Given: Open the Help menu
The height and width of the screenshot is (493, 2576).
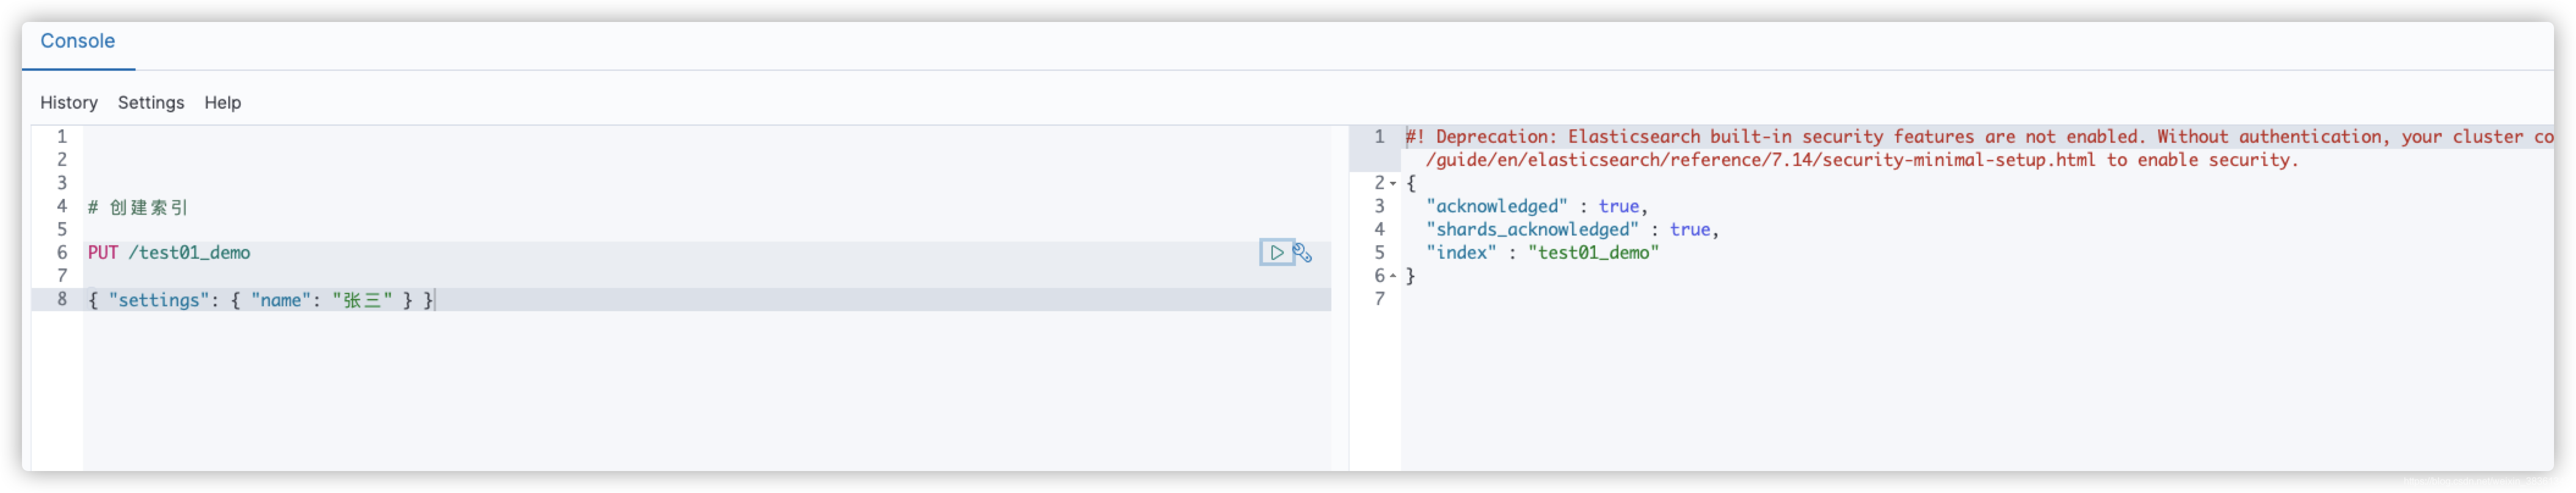Looking at the screenshot, I should point(223,103).
